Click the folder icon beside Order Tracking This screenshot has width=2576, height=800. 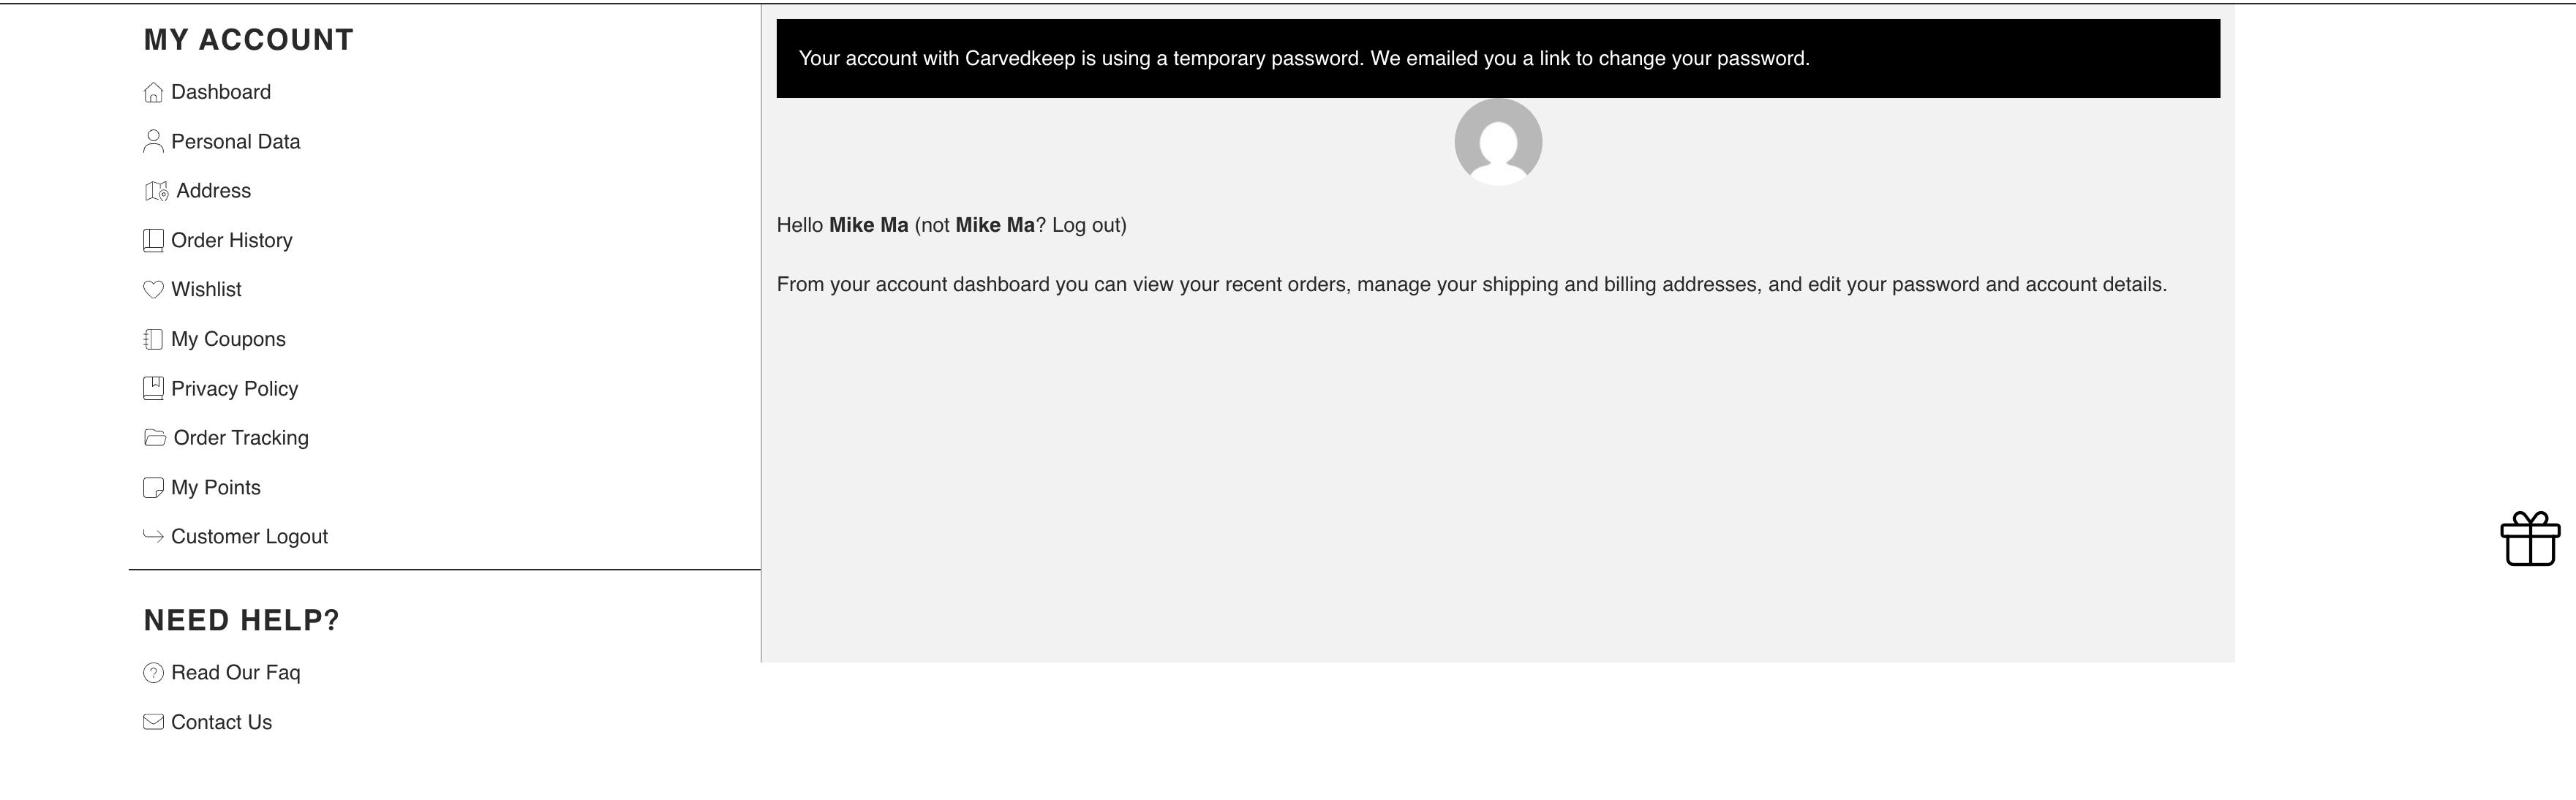[155, 438]
